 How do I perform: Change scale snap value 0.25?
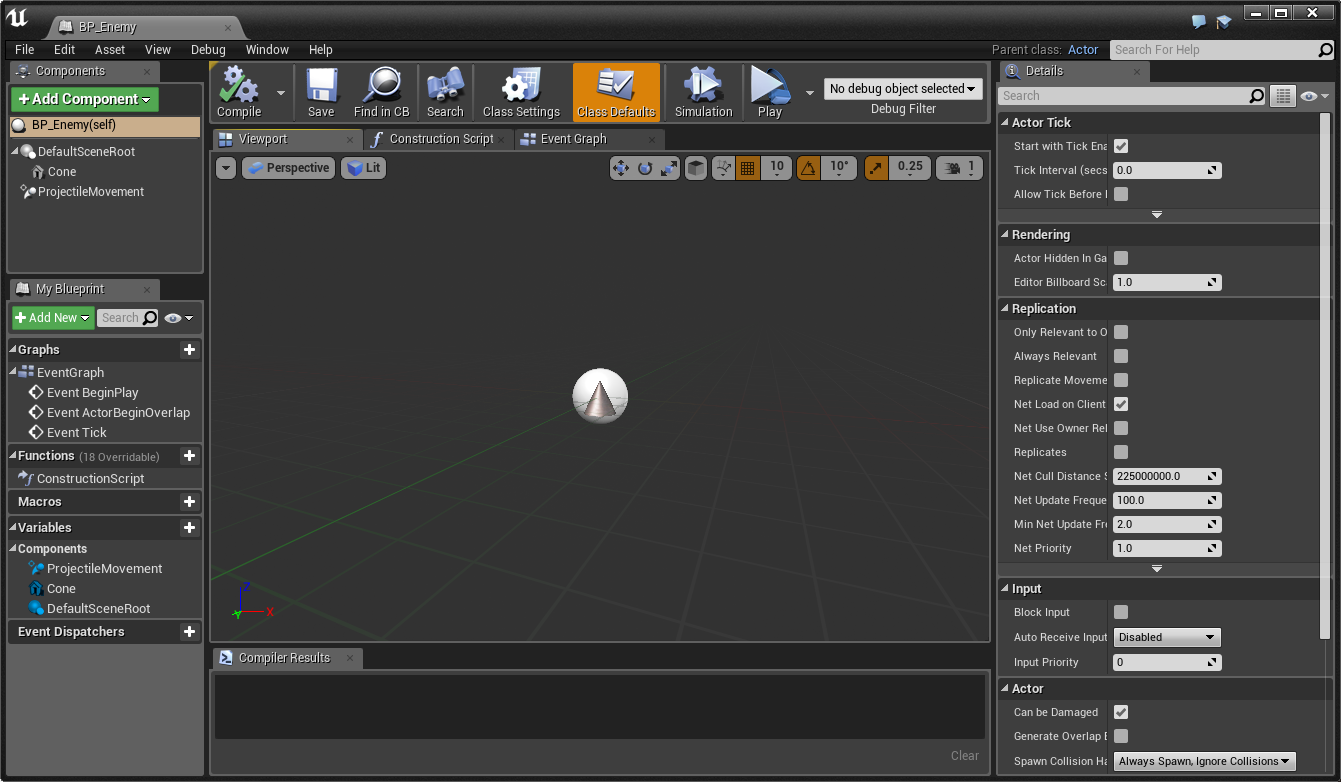[909, 168]
